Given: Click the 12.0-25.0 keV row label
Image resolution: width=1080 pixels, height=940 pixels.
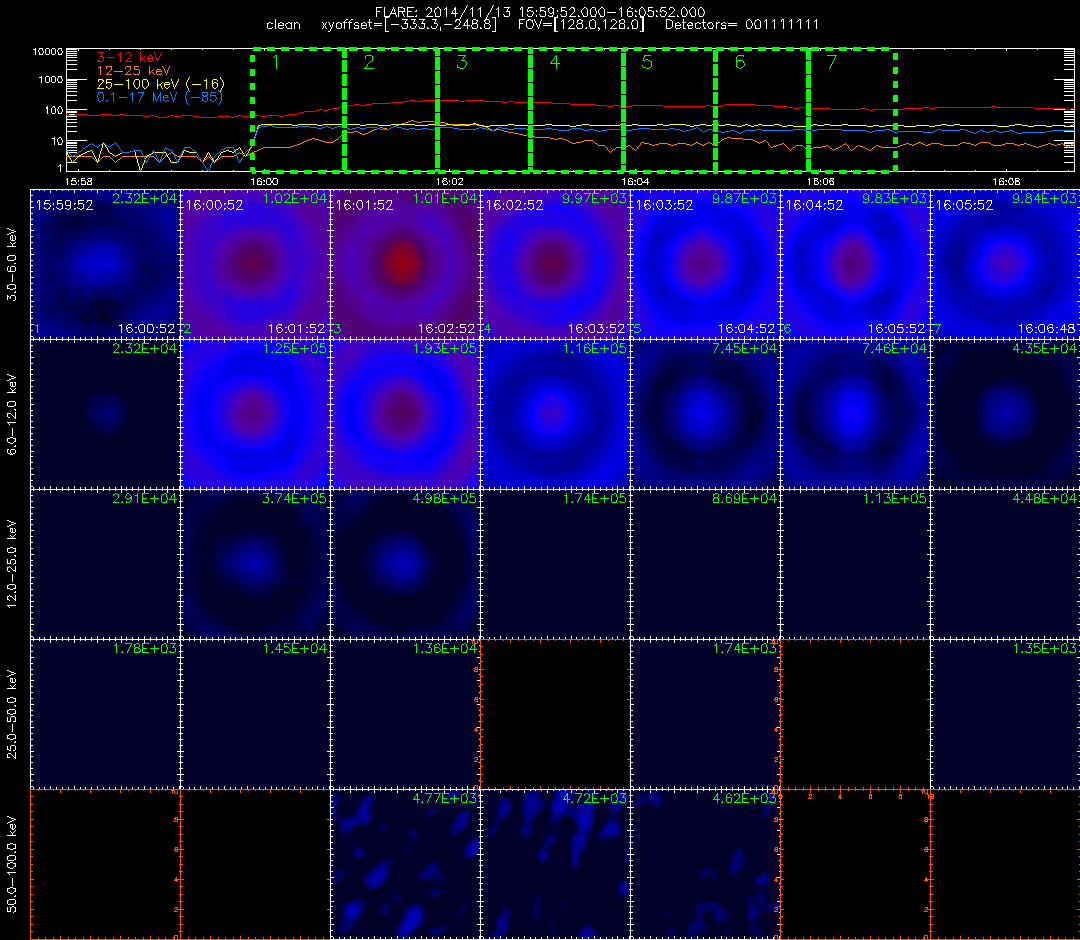Looking at the screenshot, I should pos(12,563).
